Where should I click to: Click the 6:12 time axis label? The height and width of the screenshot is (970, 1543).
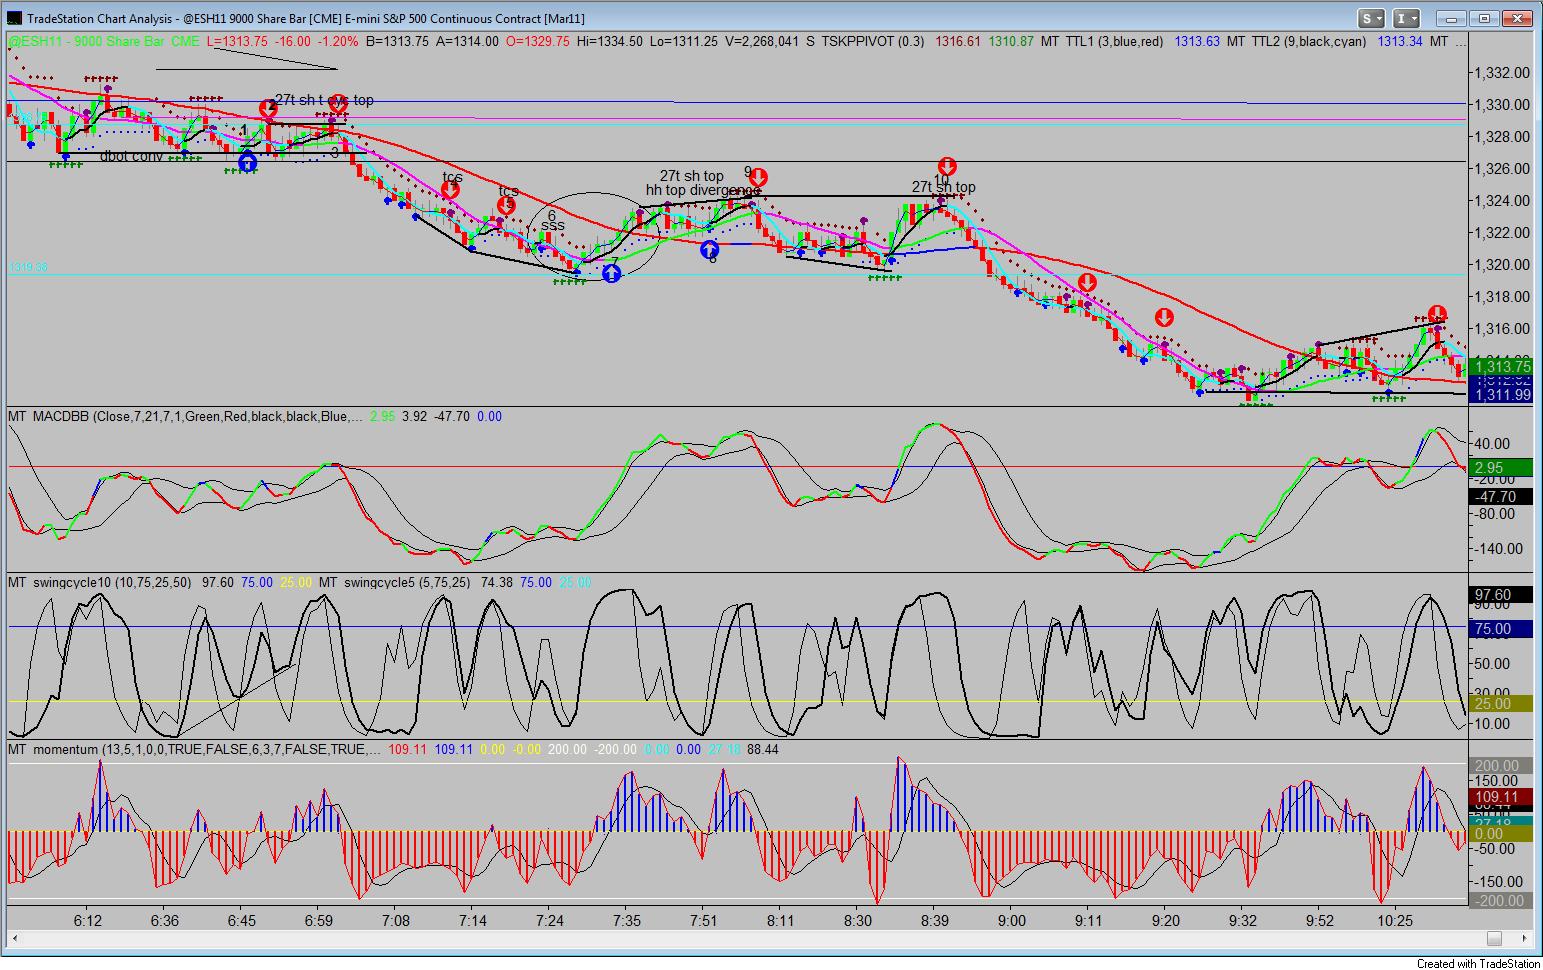[x=88, y=921]
